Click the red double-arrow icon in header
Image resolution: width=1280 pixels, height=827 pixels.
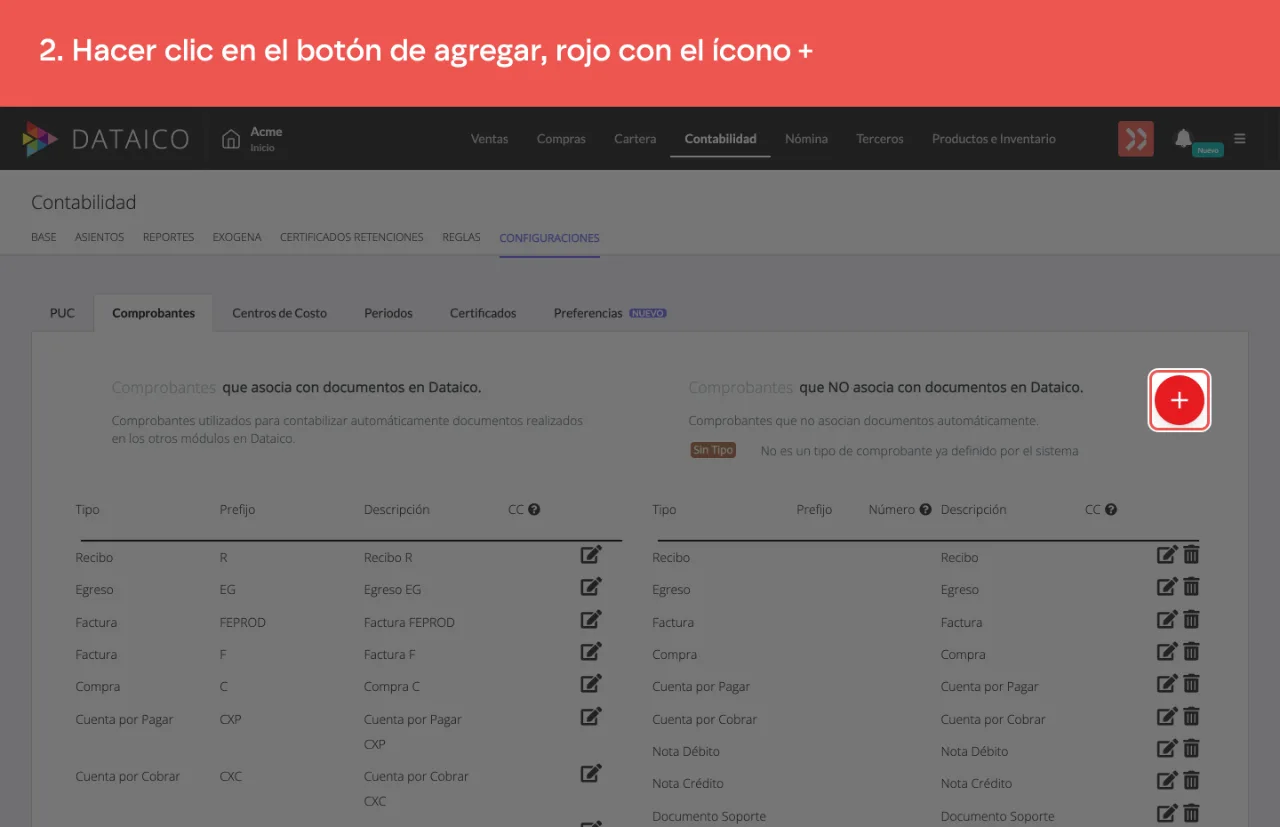[x=1136, y=139]
